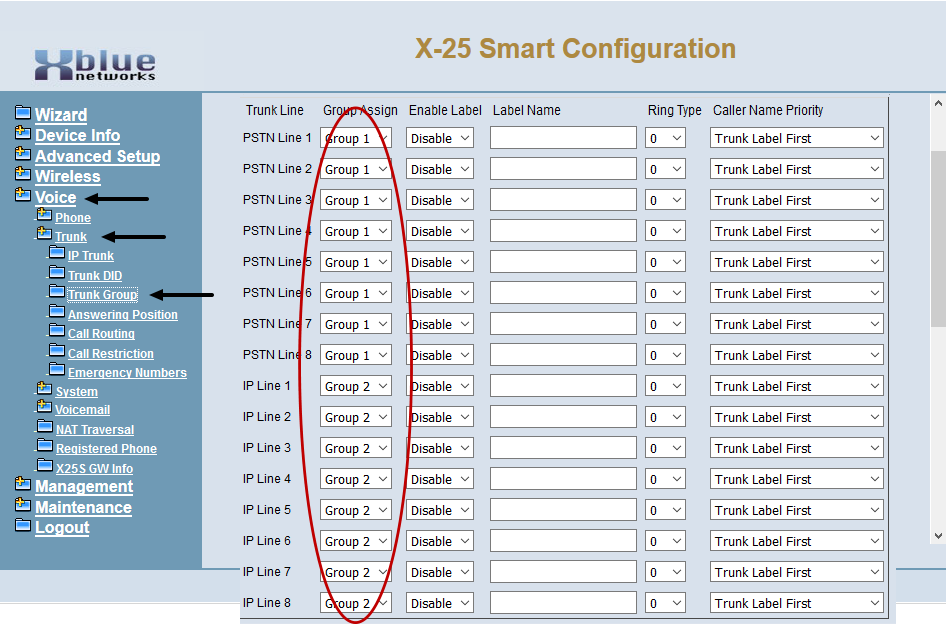
Task: Open the Wireless link
Action: [x=68, y=176]
